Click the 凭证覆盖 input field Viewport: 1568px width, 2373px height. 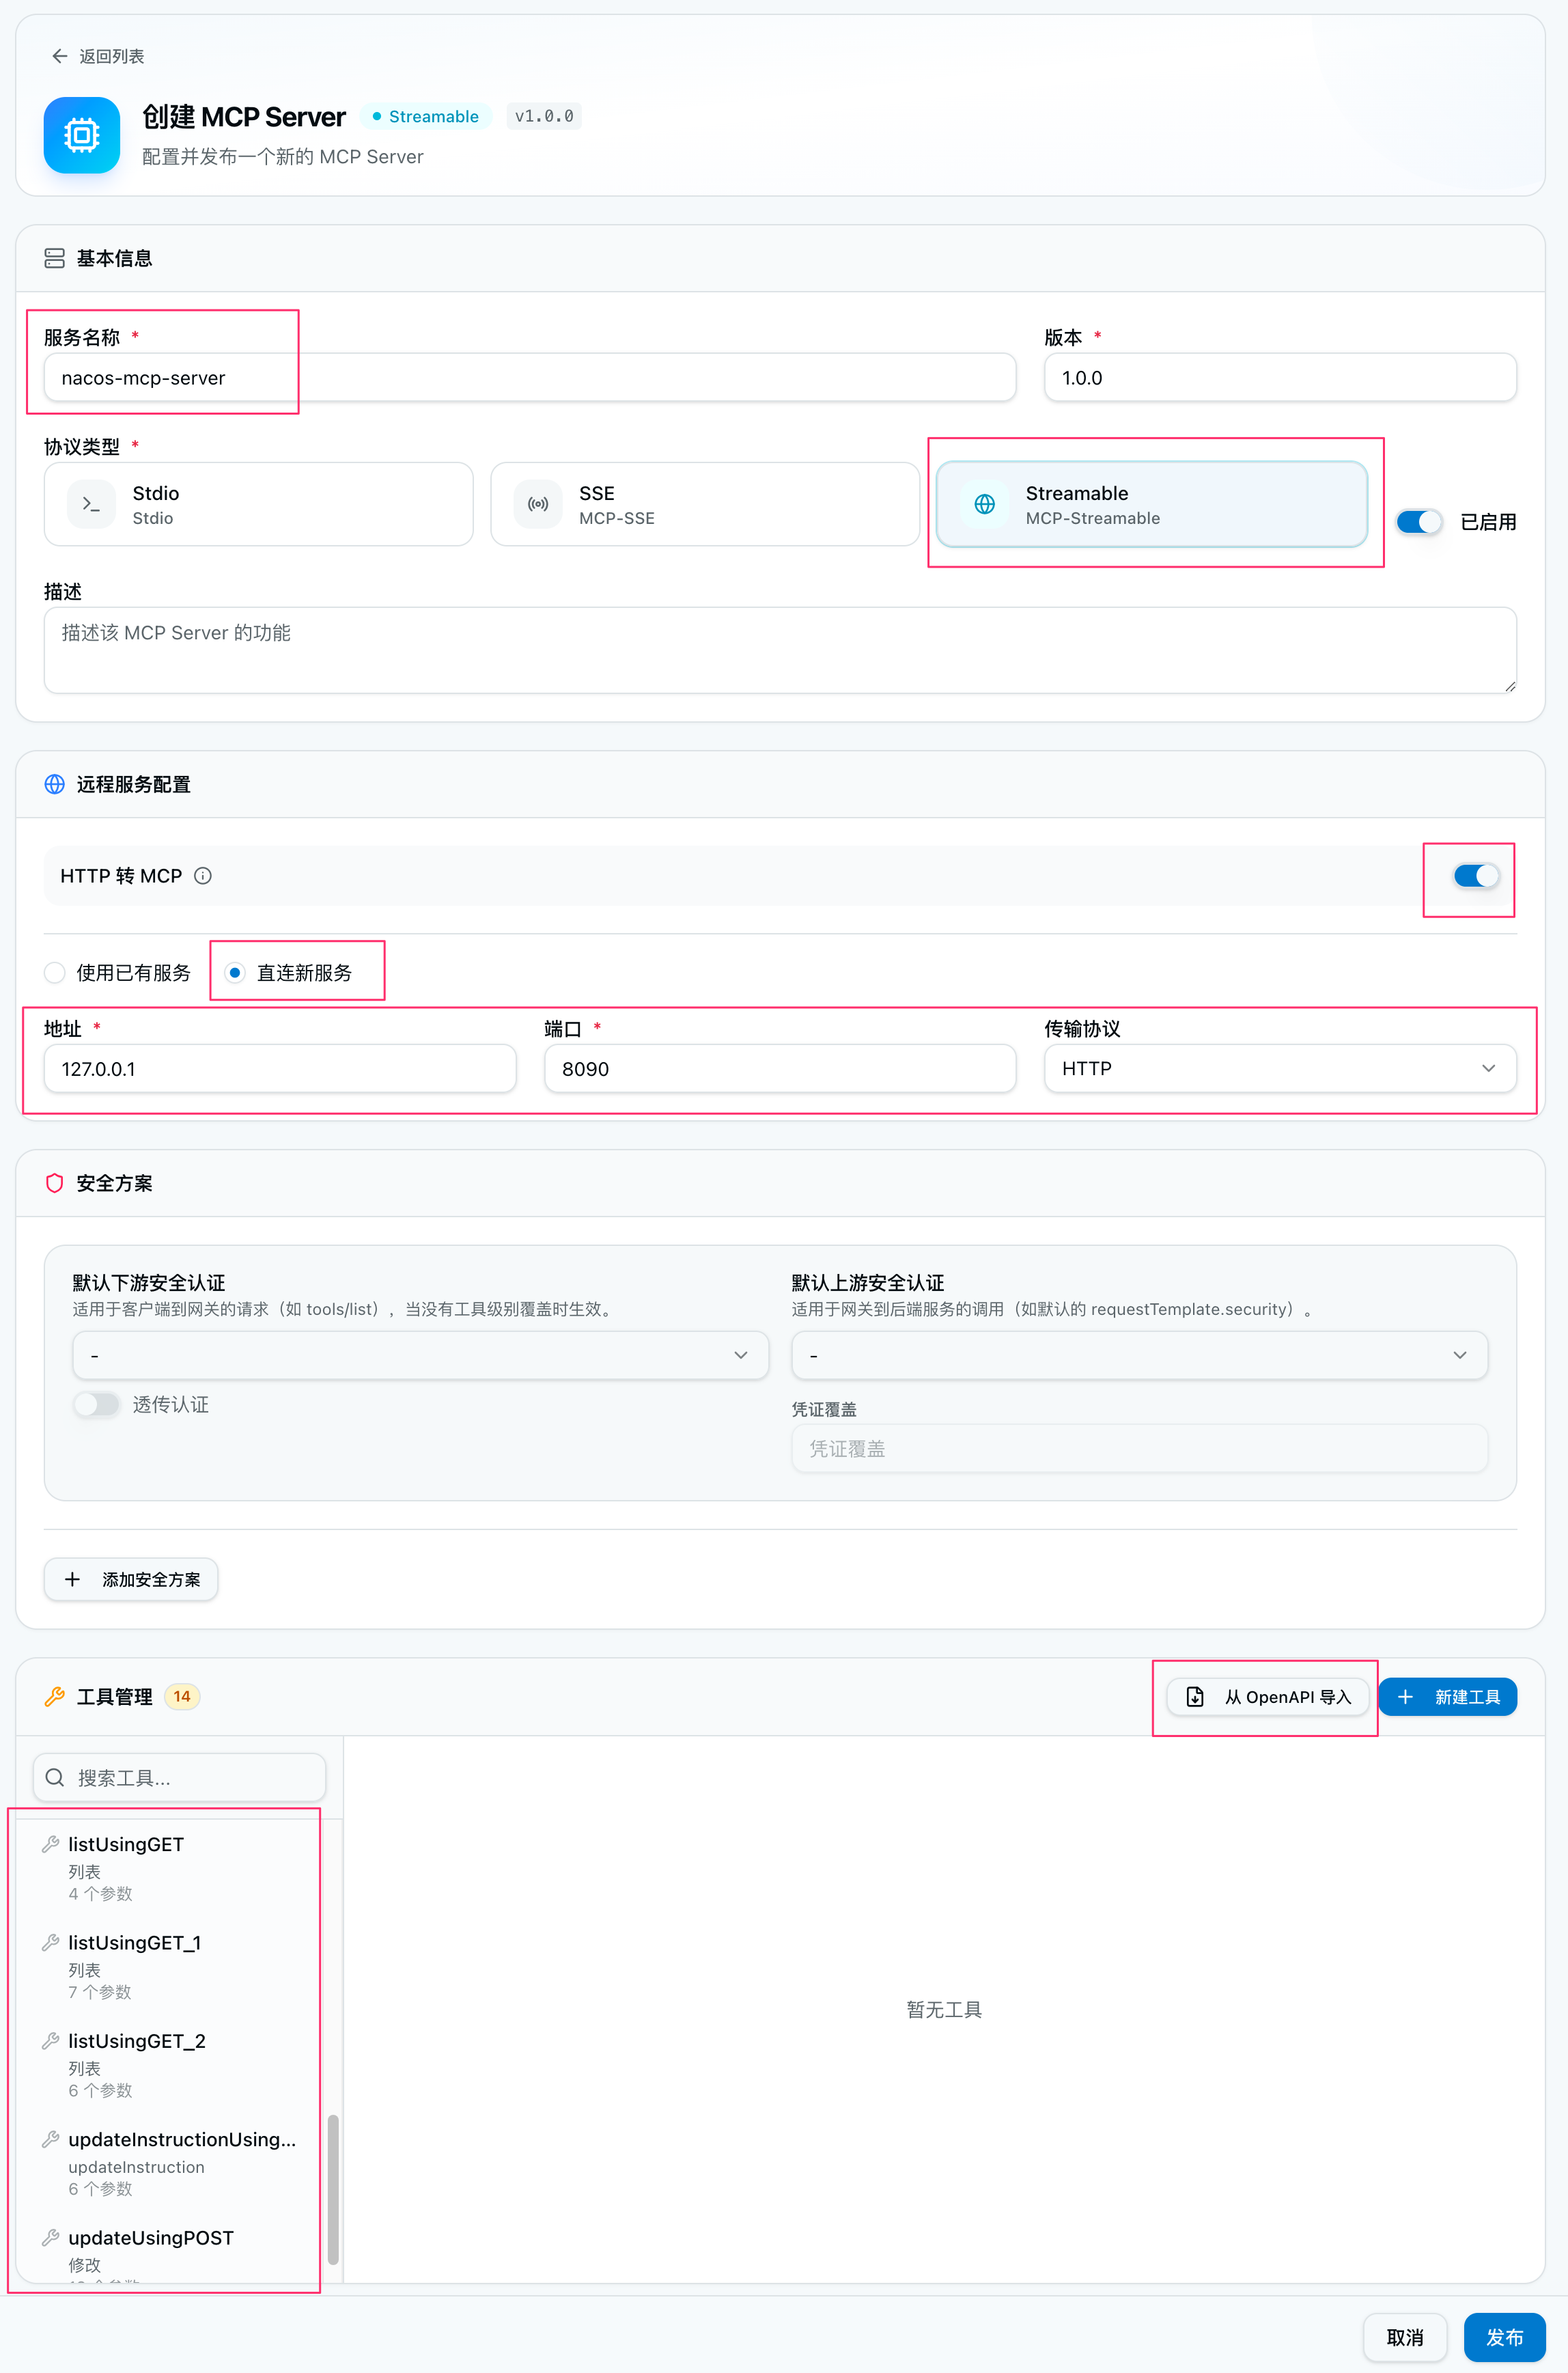pos(1140,1448)
